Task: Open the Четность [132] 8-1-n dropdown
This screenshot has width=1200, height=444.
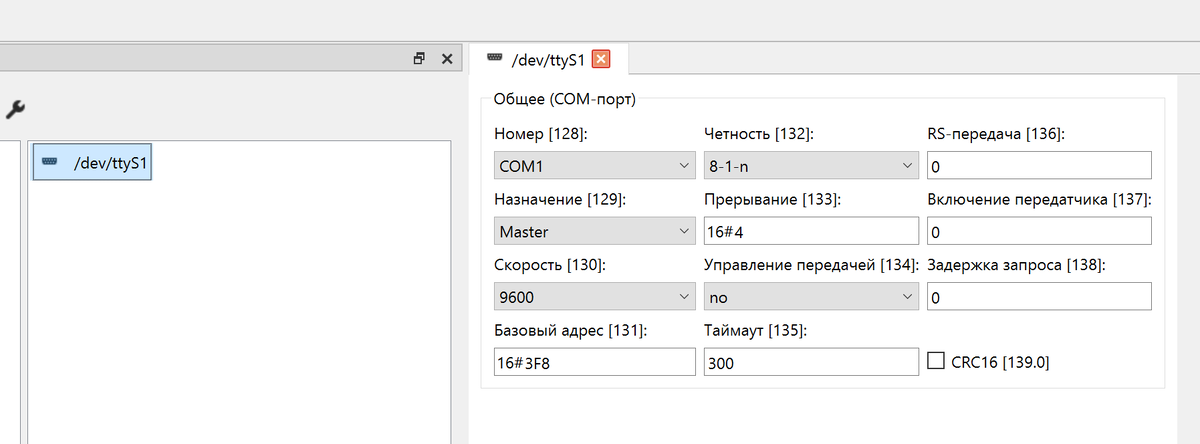Action: [811, 165]
